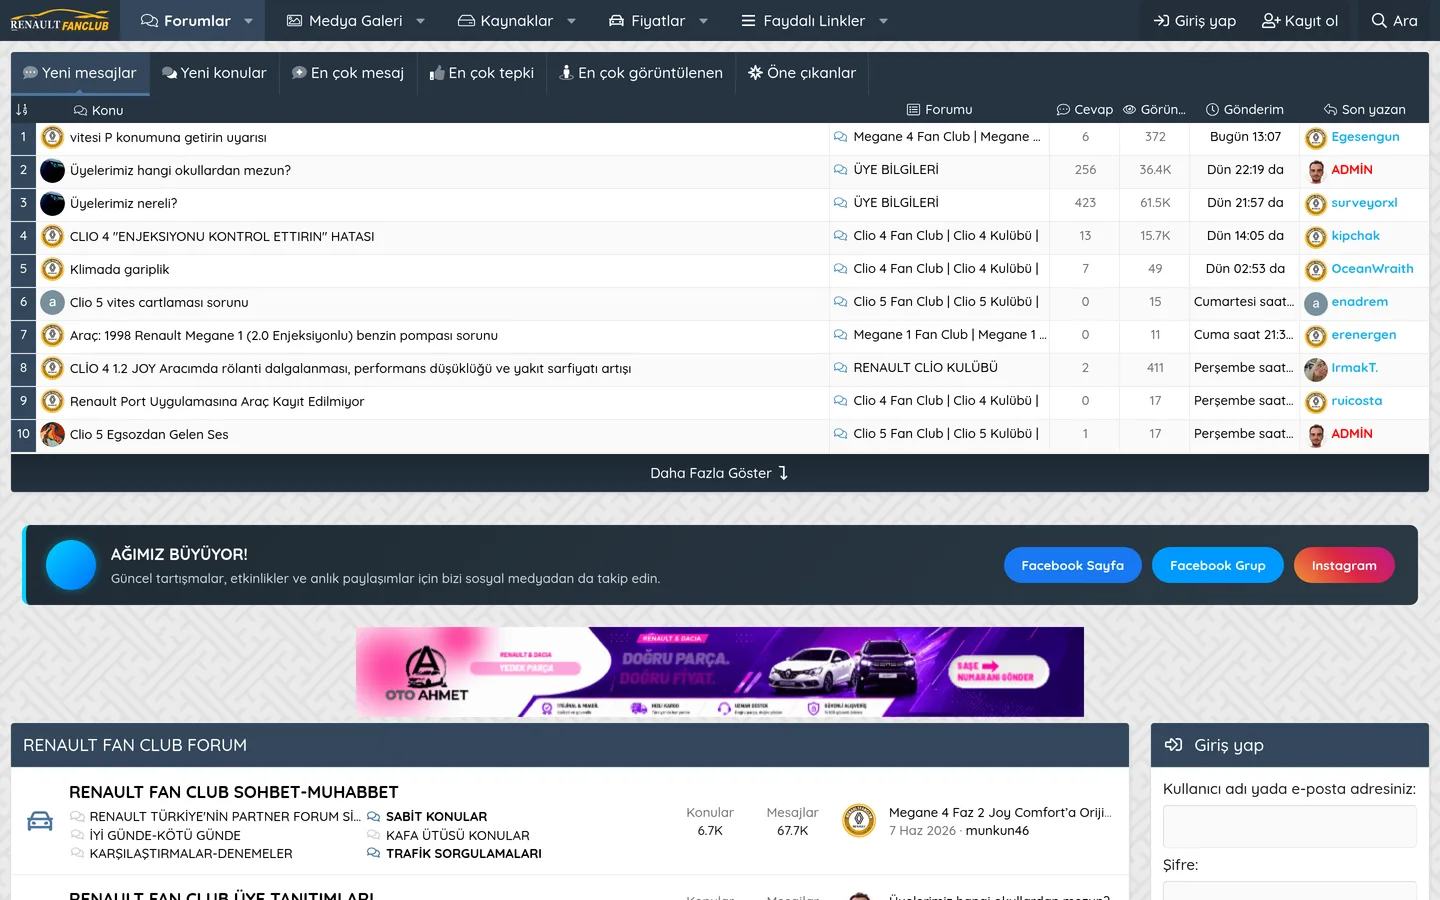Click the munkun46 username link

point(997,831)
